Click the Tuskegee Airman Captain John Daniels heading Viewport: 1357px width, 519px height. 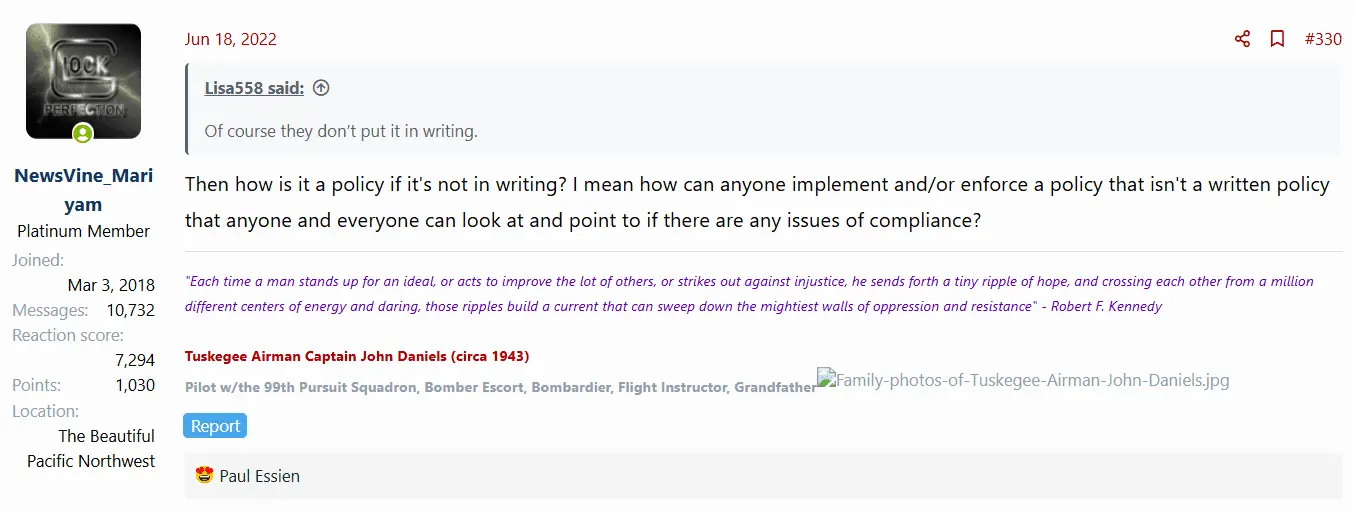click(357, 356)
